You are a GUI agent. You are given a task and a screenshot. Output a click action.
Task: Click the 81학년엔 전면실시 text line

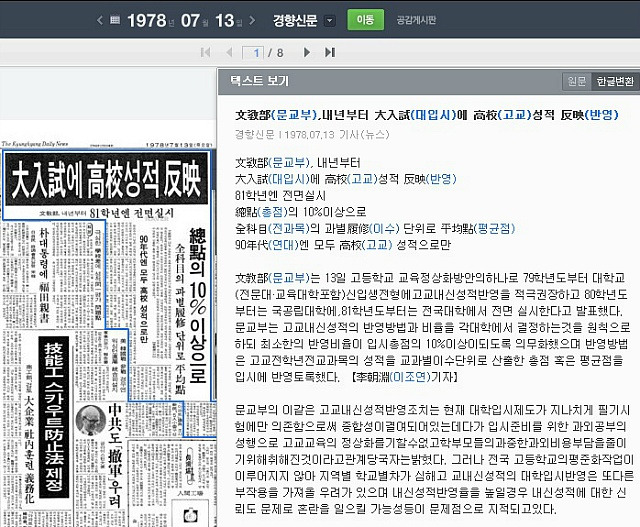[280, 196]
